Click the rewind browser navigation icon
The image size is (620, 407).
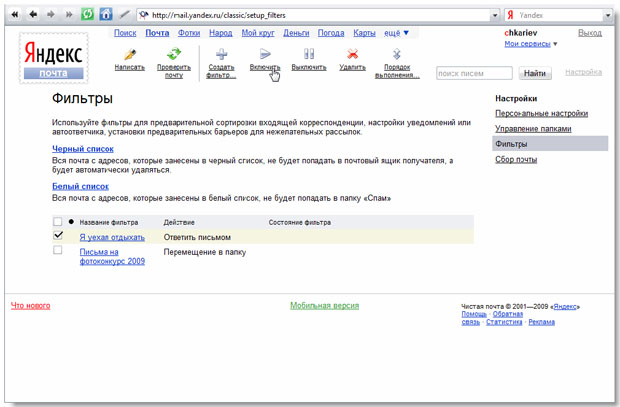[x=15, y=15]
